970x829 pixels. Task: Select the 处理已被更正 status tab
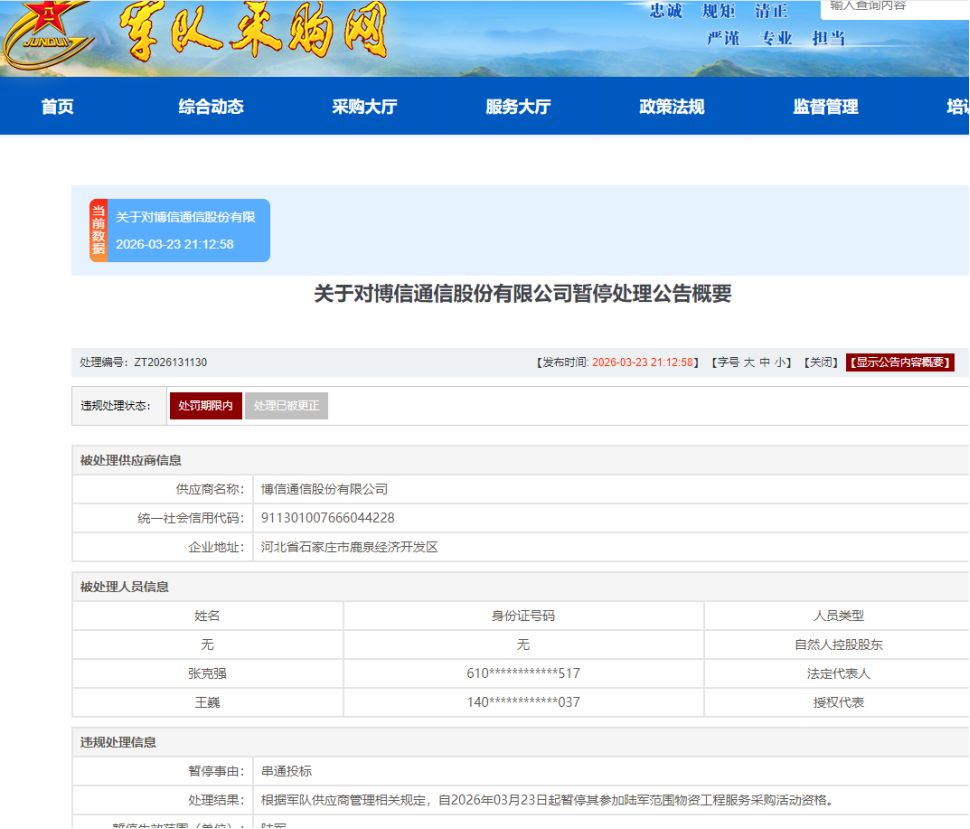[x=286, y=406]
